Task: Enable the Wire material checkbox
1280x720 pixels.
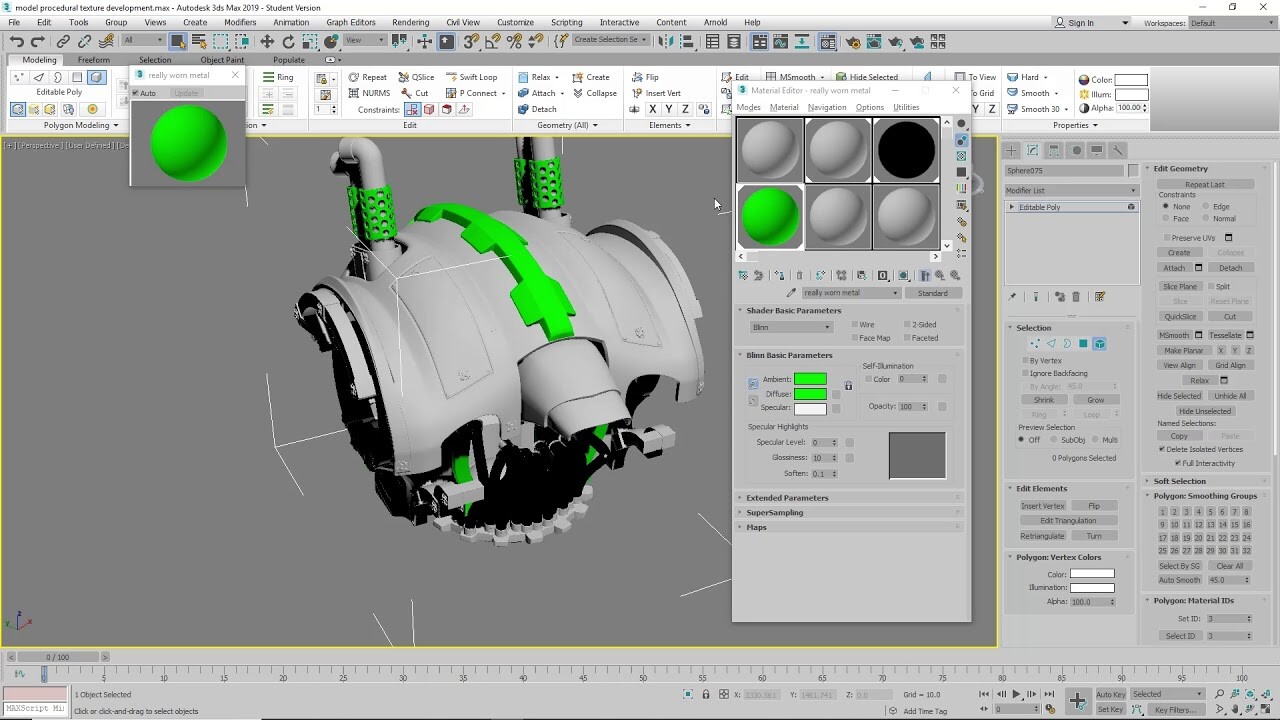Action: click(x=854, y=324)
